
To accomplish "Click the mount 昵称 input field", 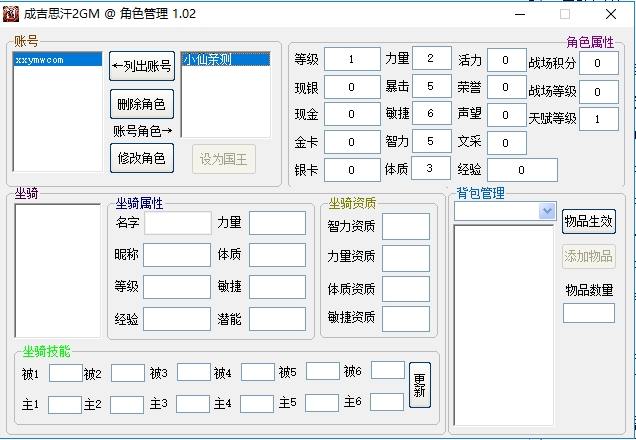I will (x=177, y=255).
